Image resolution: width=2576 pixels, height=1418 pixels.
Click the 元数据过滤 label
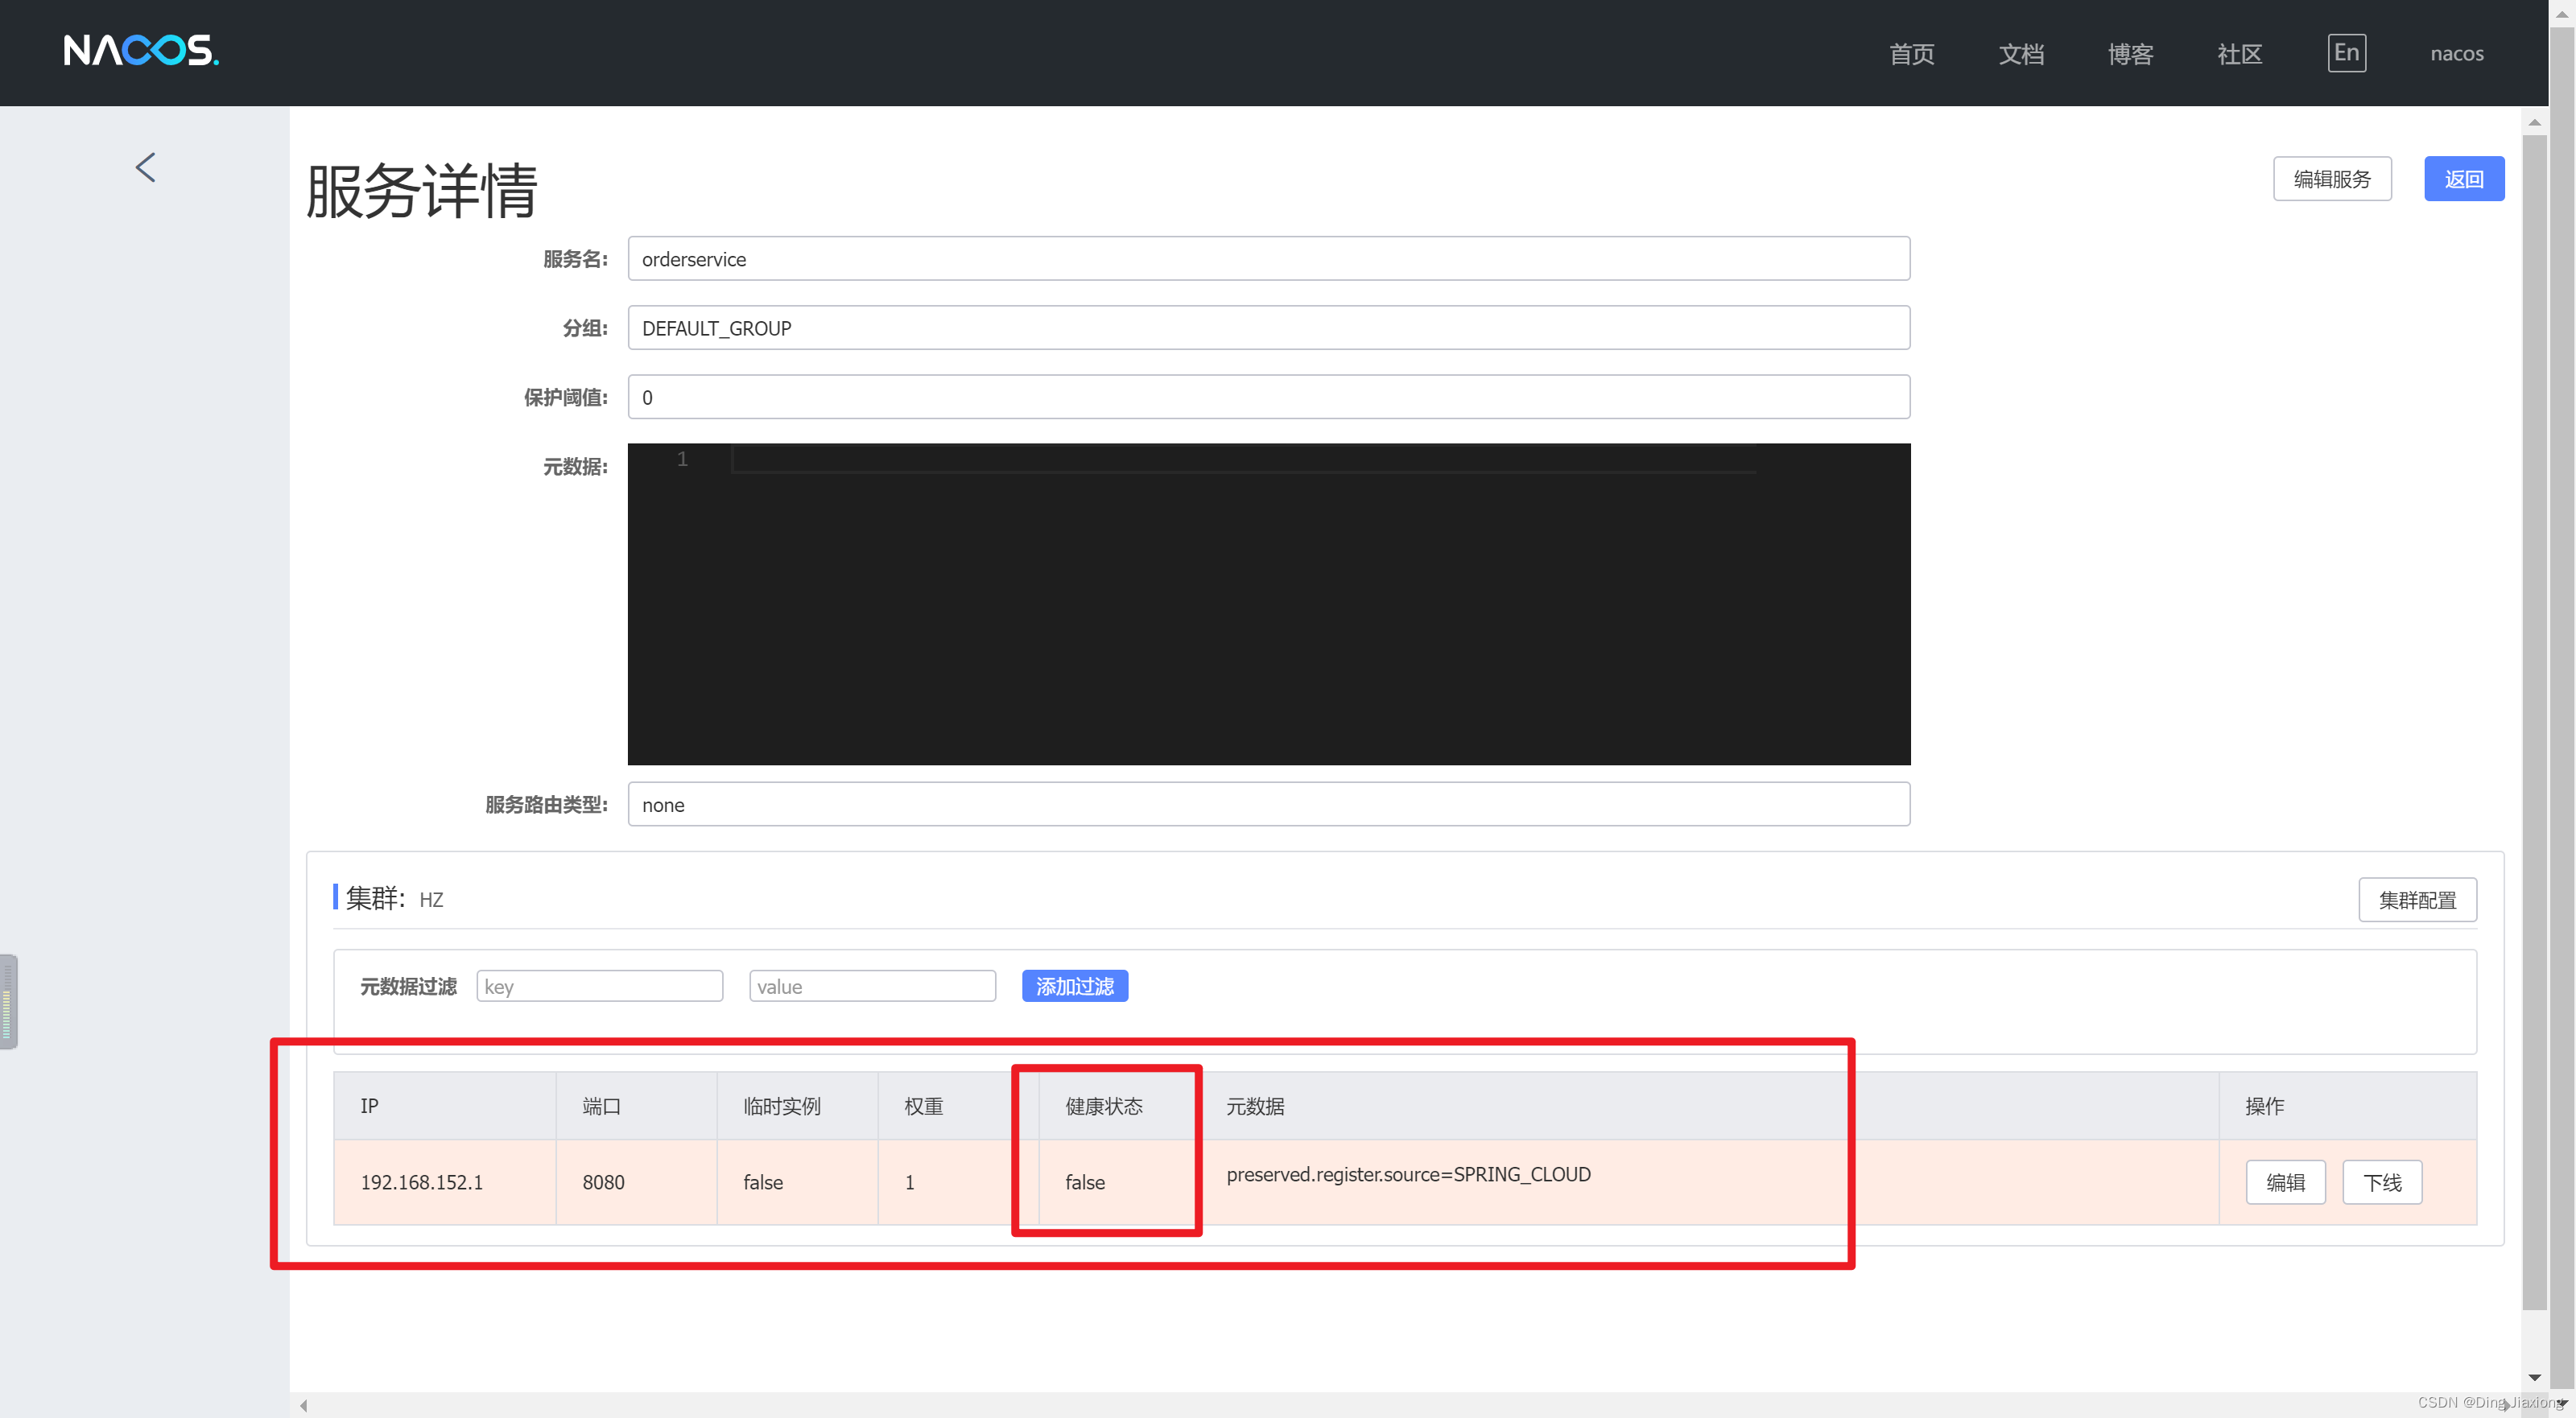408,986
